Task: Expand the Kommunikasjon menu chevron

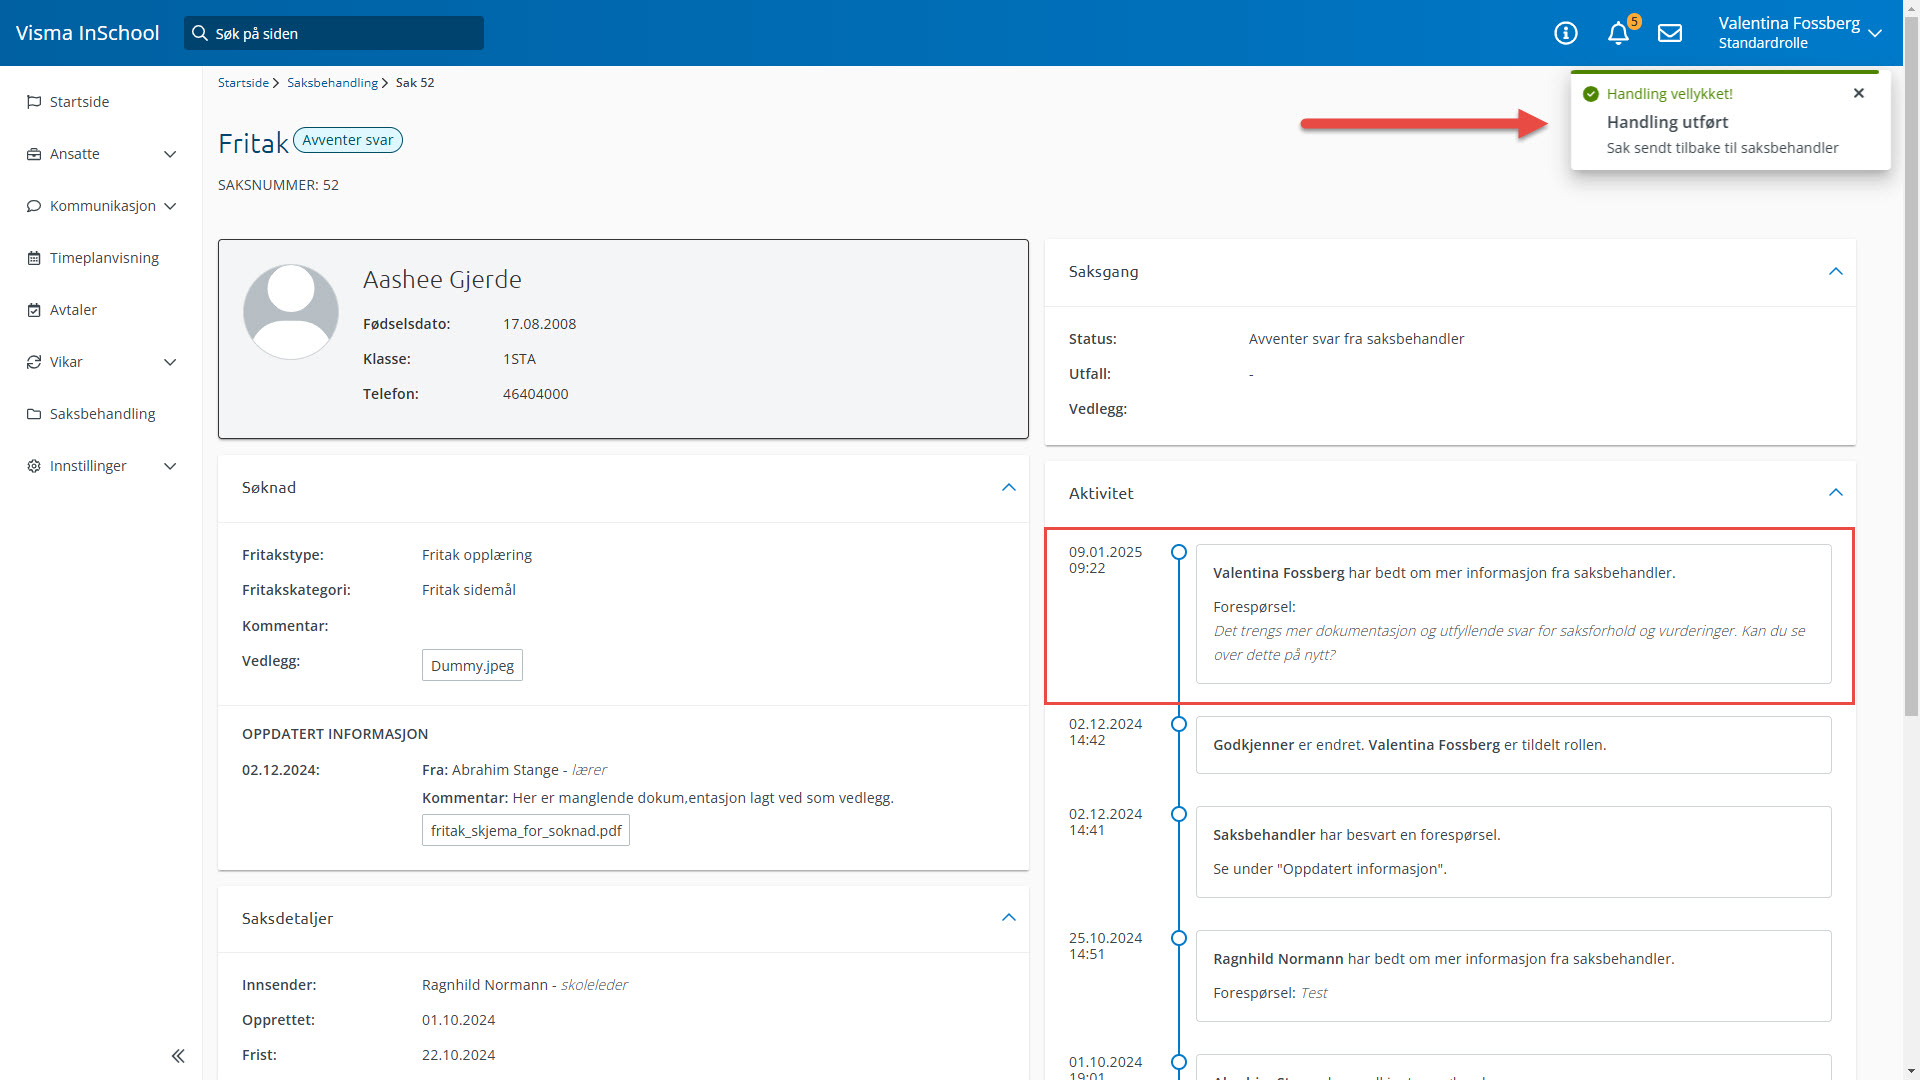Action: click(170, 206)
